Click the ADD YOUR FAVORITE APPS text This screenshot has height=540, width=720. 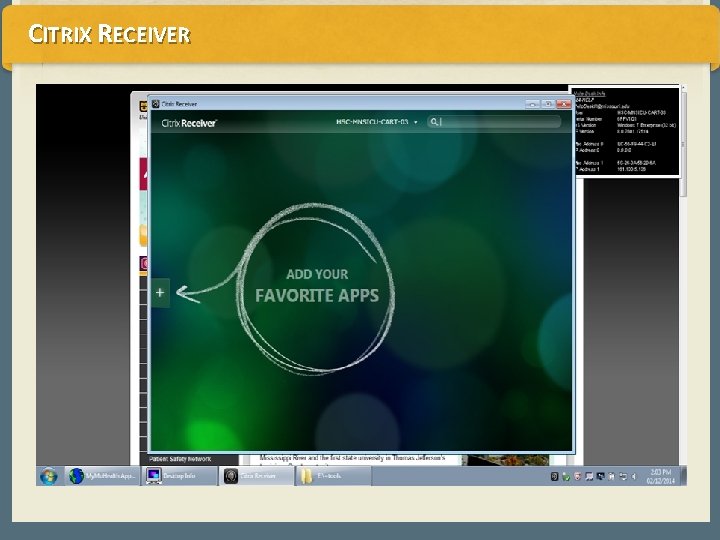[x=317, y=286]
